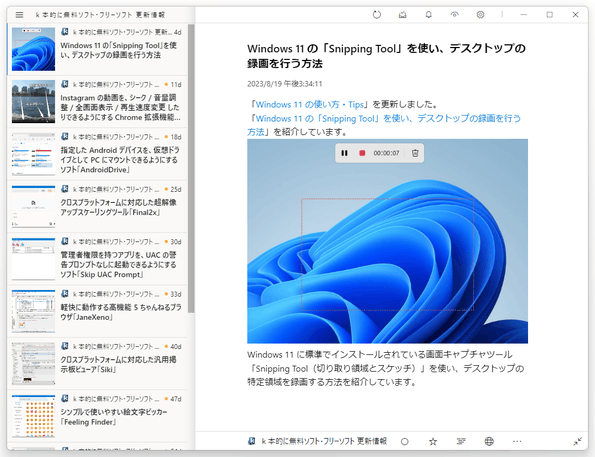595x457 pixels.
Task: Click the source icon on the 30d entry
Action: (65, 241)
